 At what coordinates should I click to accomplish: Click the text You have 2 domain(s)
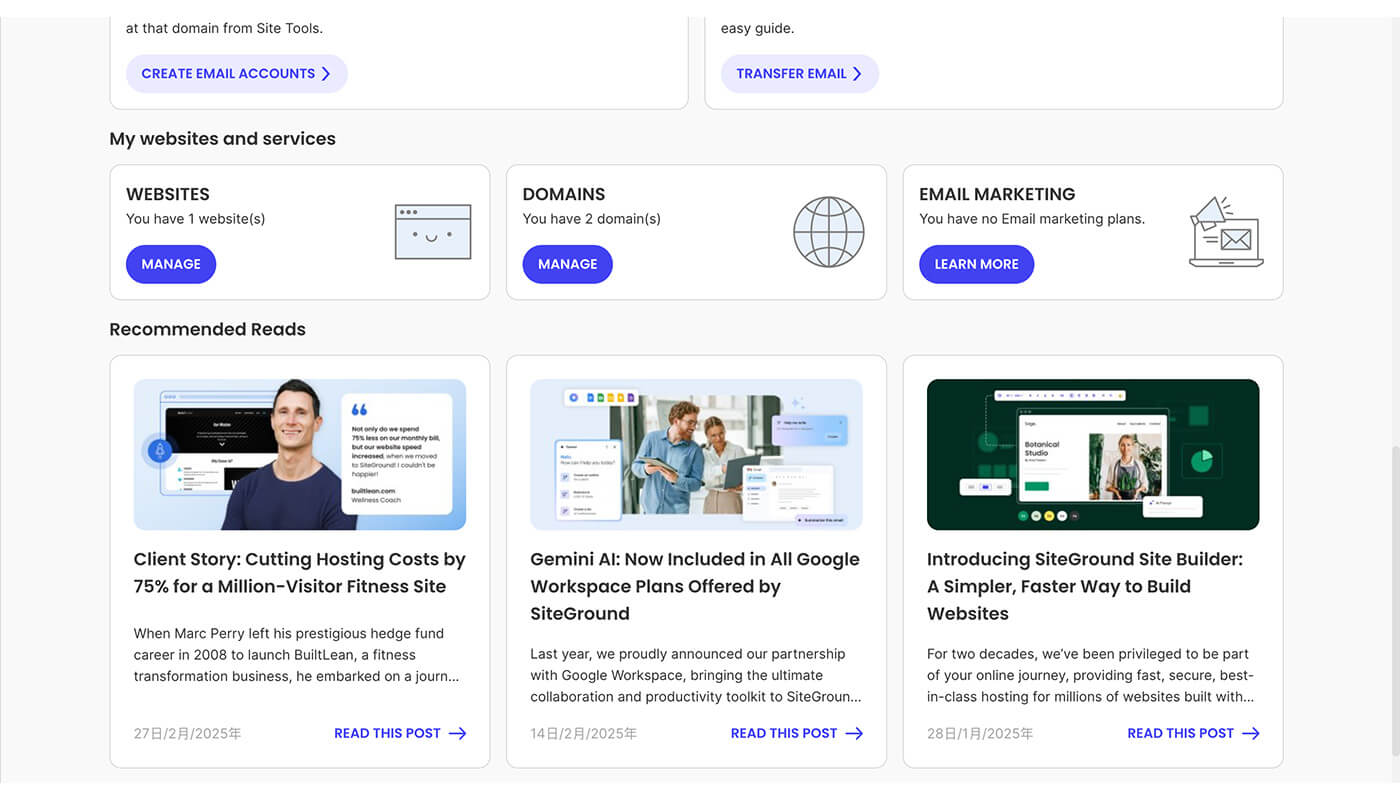pyautogui.click(x=592, y=218)
